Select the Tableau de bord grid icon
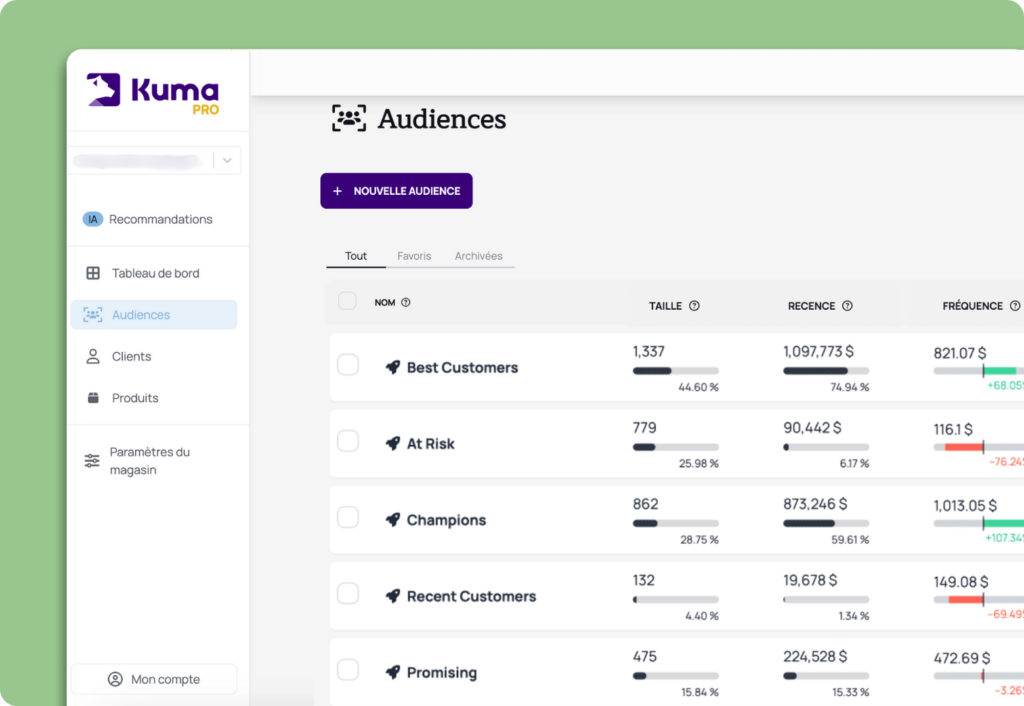 [92, 273]
